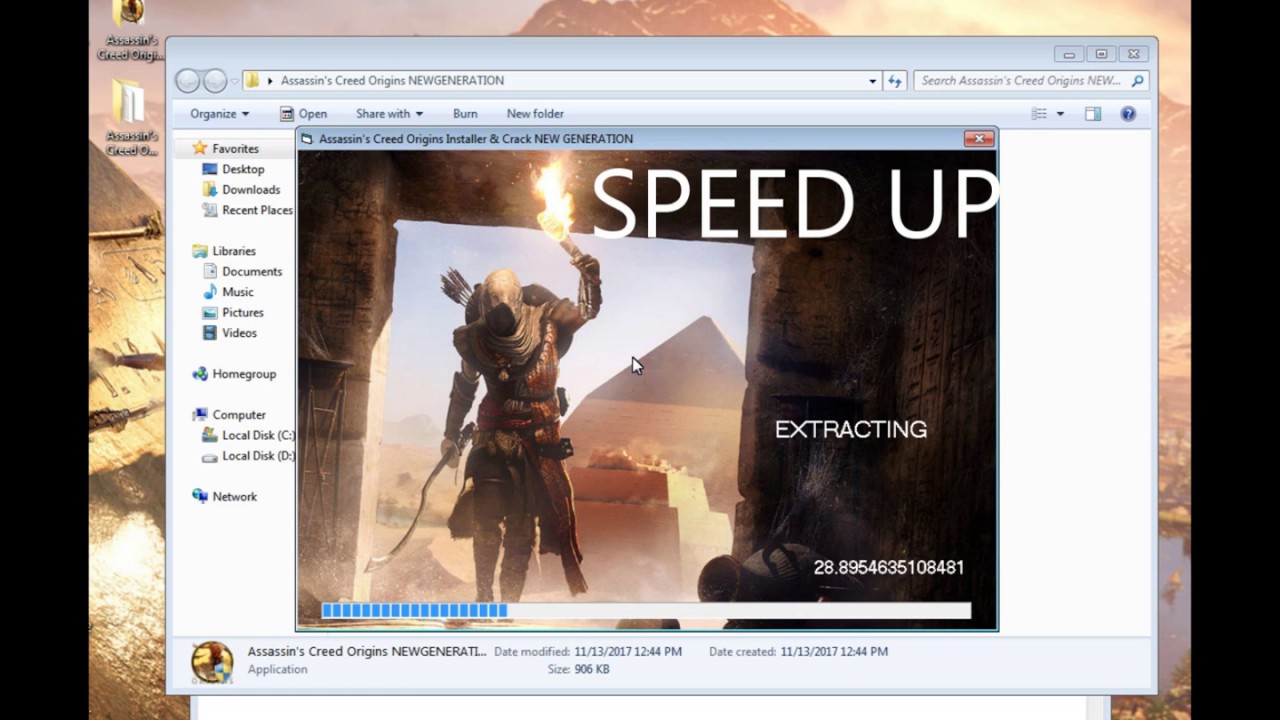Click the Forward navigation arrow in Explorer
This screenshot has width=1280, height=720.
click(x=215, y=81)
